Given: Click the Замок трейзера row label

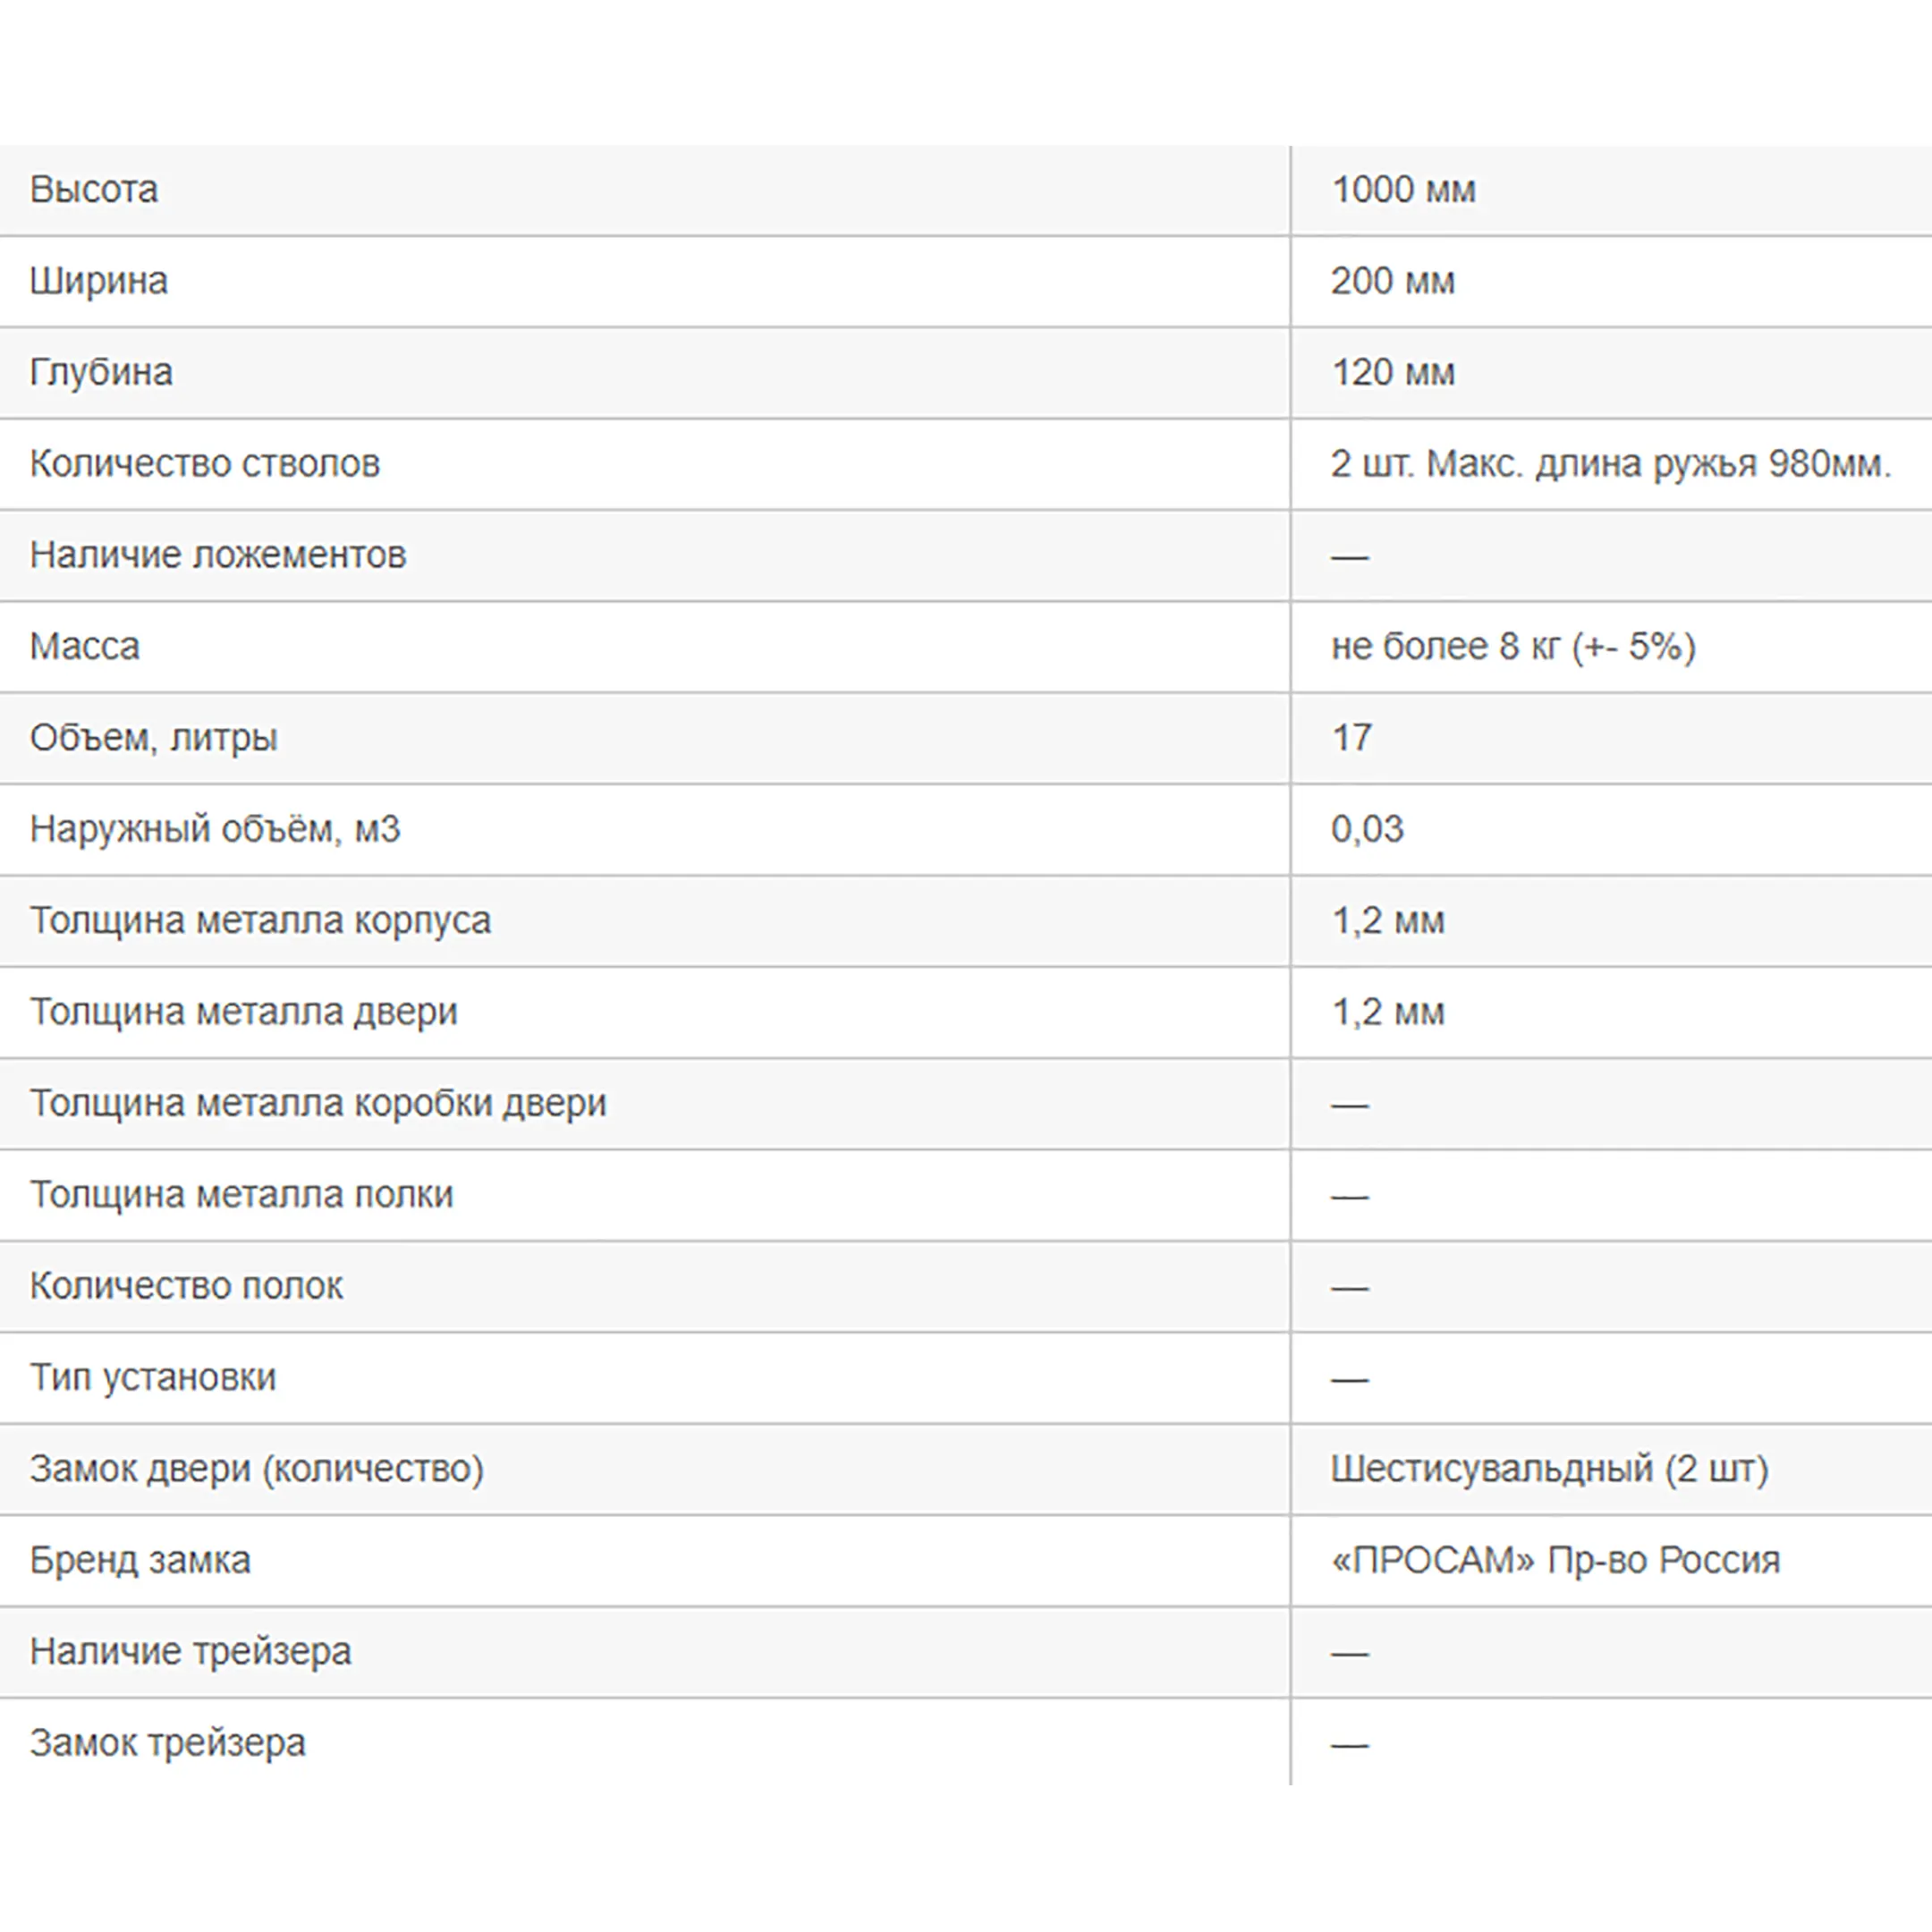Looking at the screenshot, I should point(167,1743).
